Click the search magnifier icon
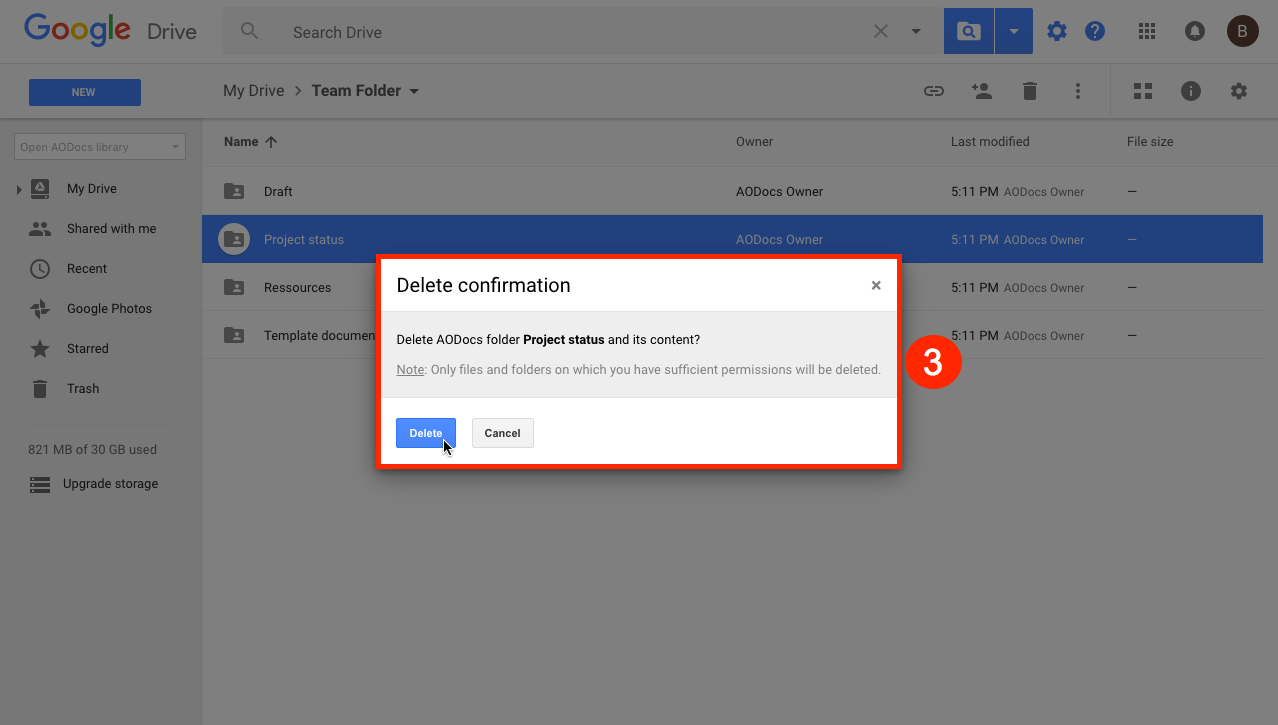Image resolution: width=1278 pixels, height=725 pixels. click(250, 32)
